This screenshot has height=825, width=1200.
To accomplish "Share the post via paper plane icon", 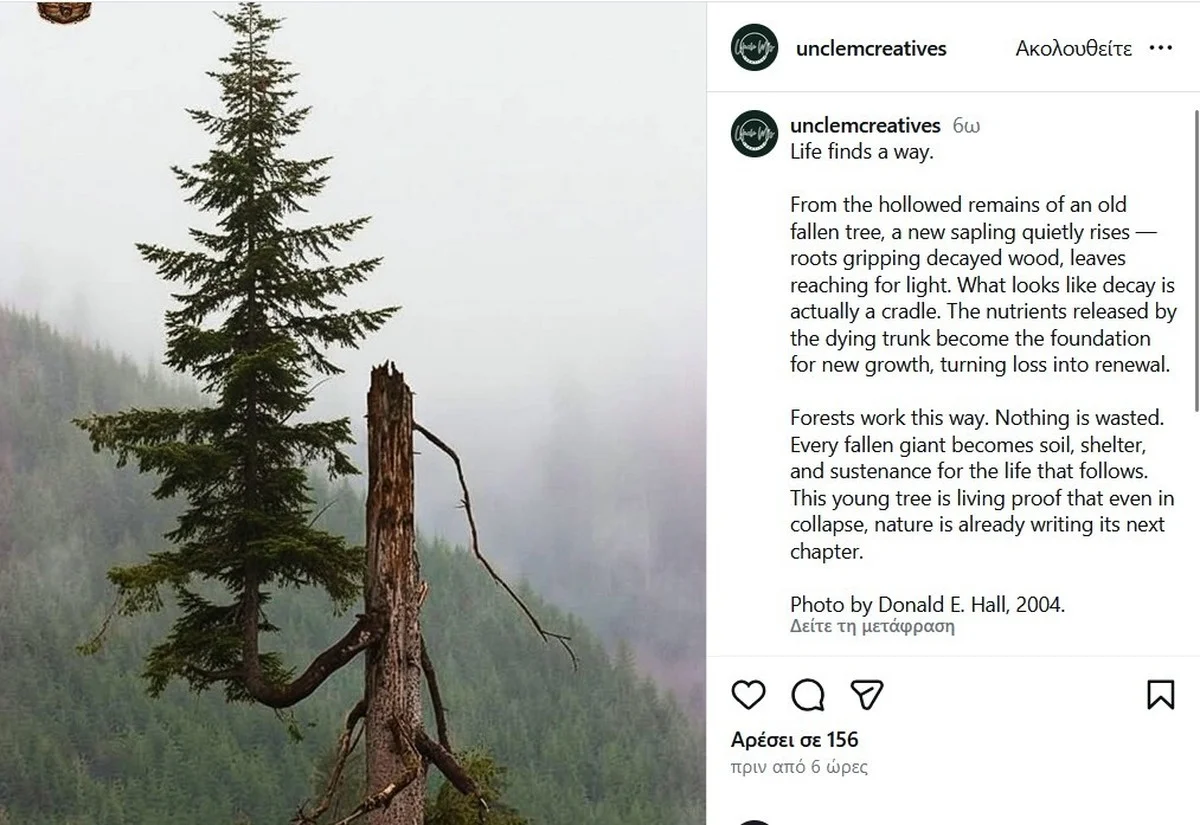I will click(x=867, y=695).
